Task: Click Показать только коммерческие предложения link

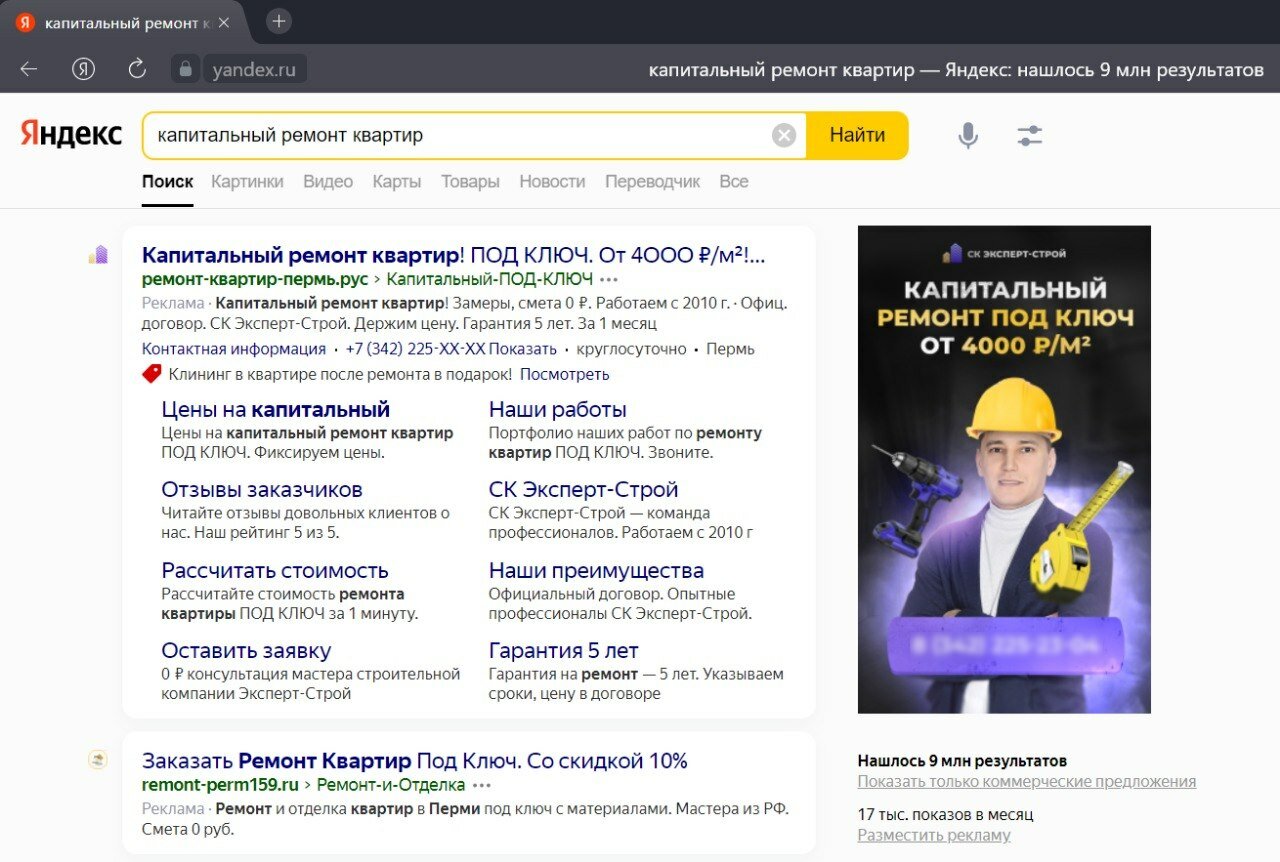Action: pos(1027,782)
